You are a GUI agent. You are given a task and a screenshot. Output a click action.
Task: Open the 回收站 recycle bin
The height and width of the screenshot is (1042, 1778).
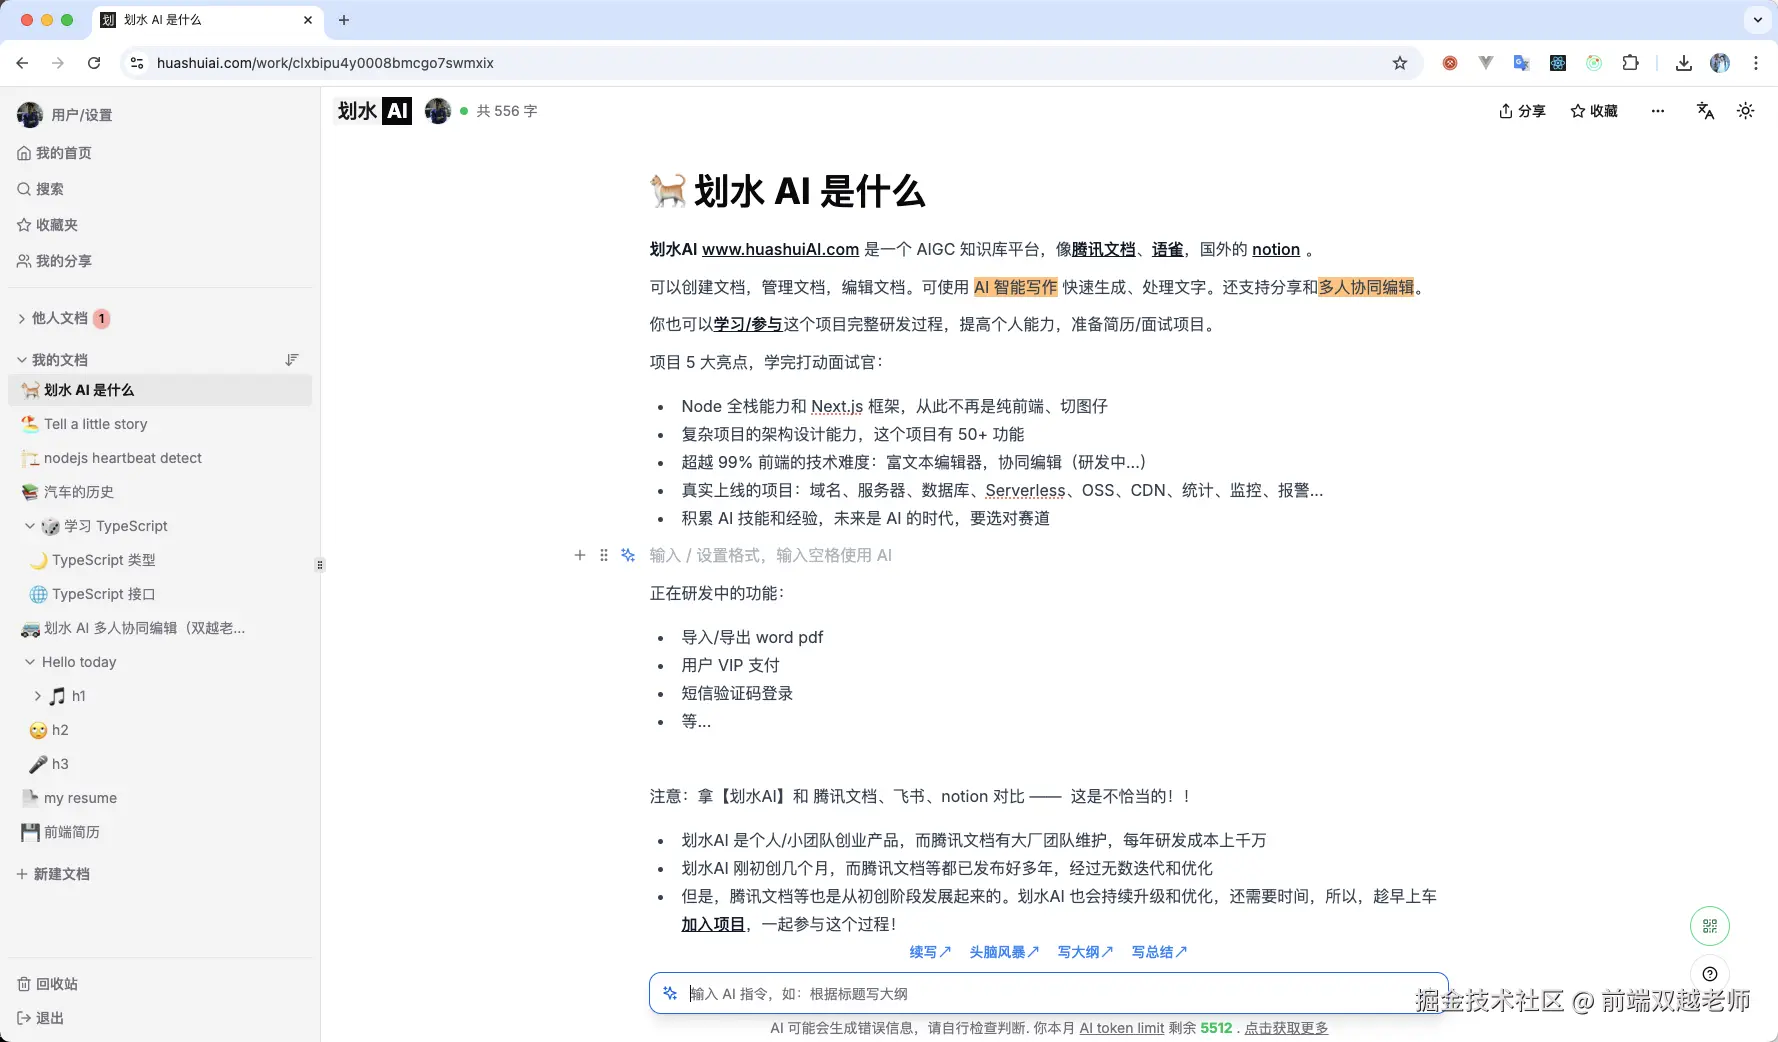pos(47,984)
